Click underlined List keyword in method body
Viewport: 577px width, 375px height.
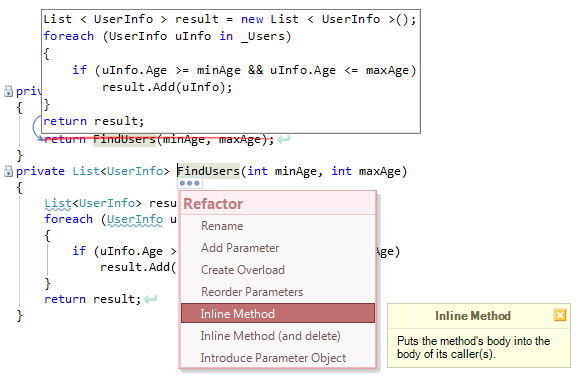click(58, 203)
